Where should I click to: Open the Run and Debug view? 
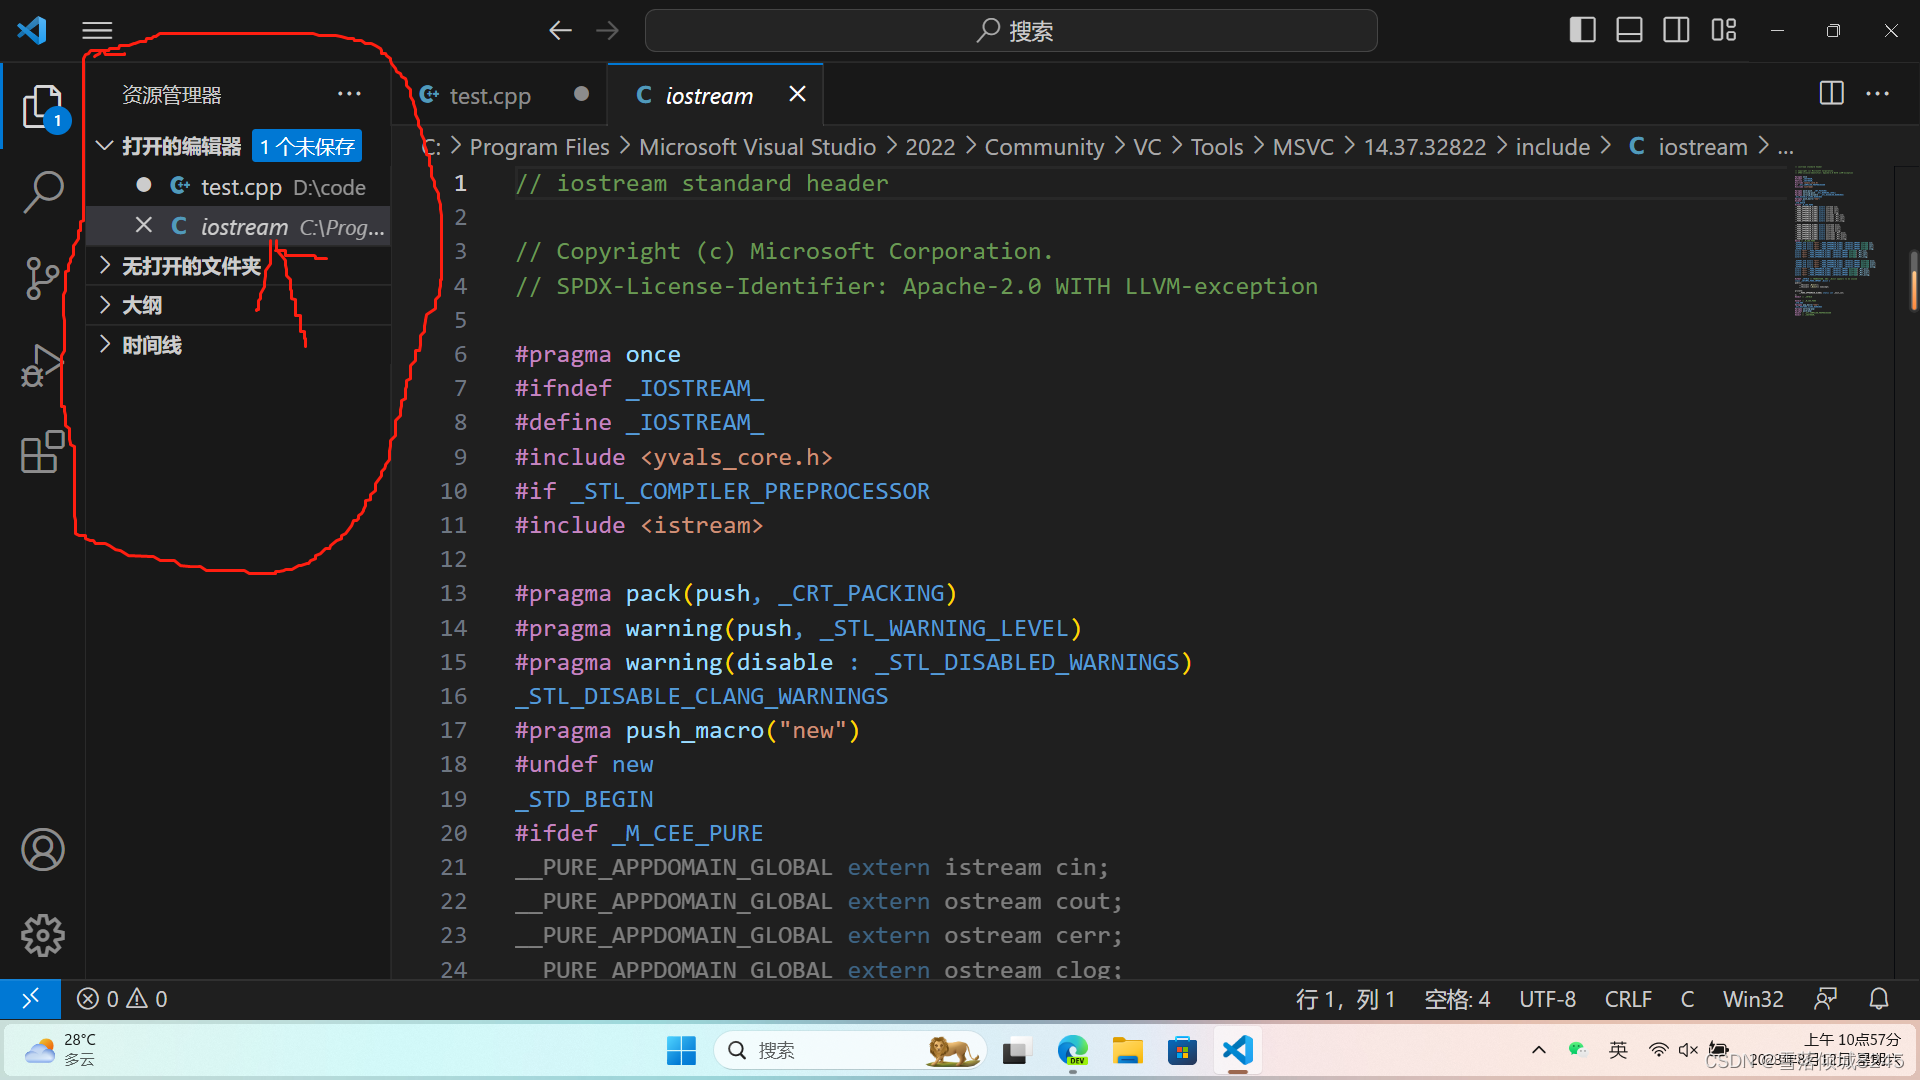(x=43, y=366)
